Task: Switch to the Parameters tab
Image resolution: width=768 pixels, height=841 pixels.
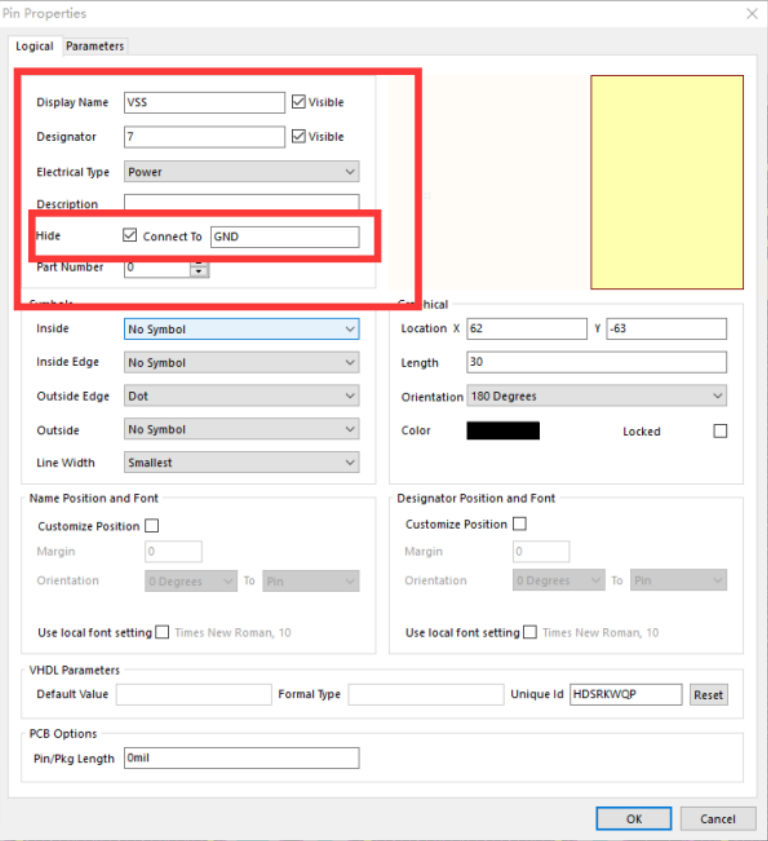Action: 95,46
